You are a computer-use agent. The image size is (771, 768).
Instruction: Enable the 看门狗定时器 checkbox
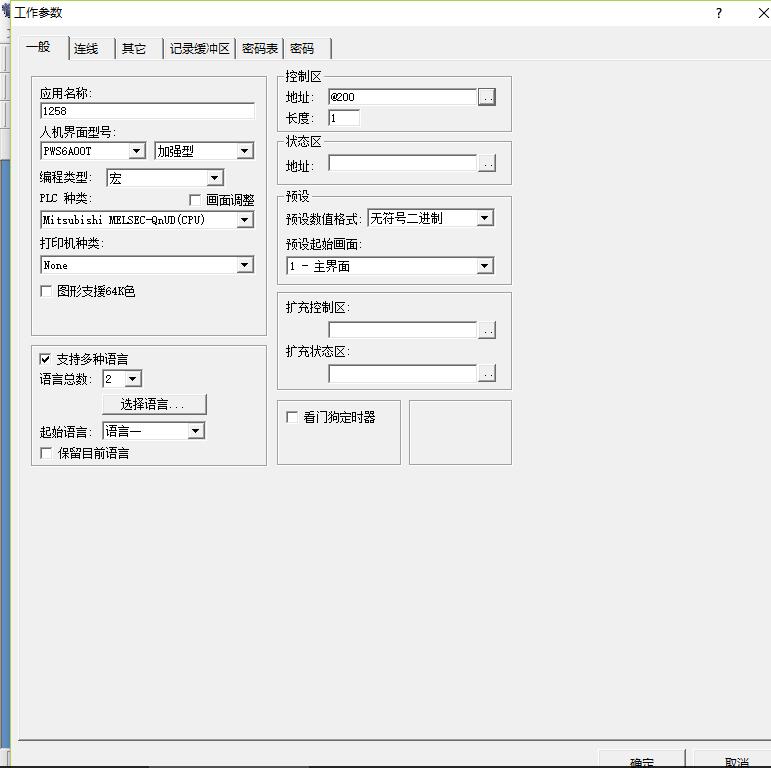(293, 417)
